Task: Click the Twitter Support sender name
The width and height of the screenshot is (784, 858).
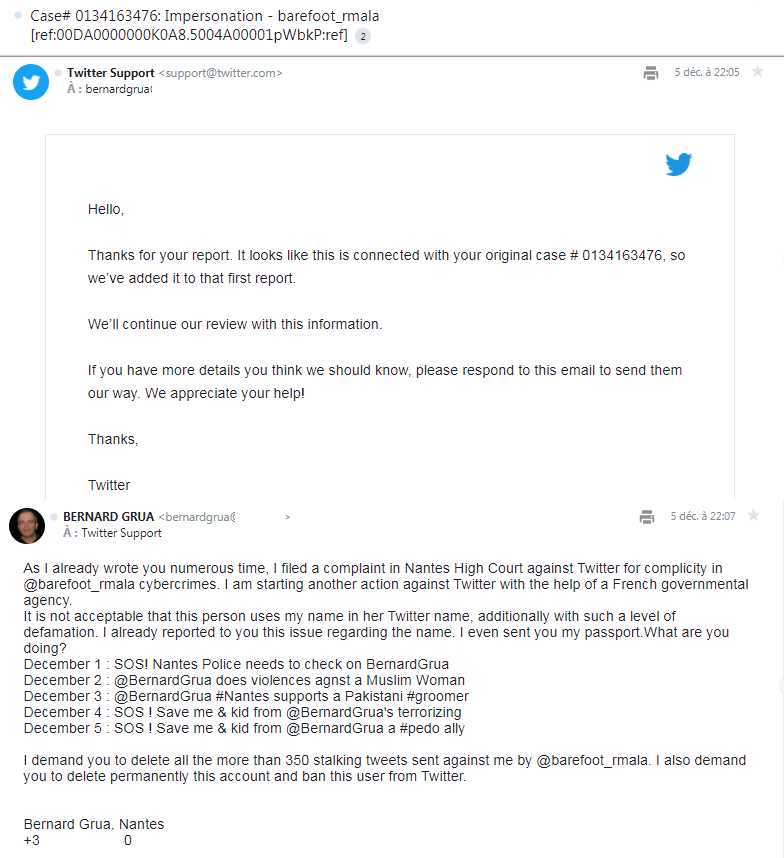Action: pos(110,73)
